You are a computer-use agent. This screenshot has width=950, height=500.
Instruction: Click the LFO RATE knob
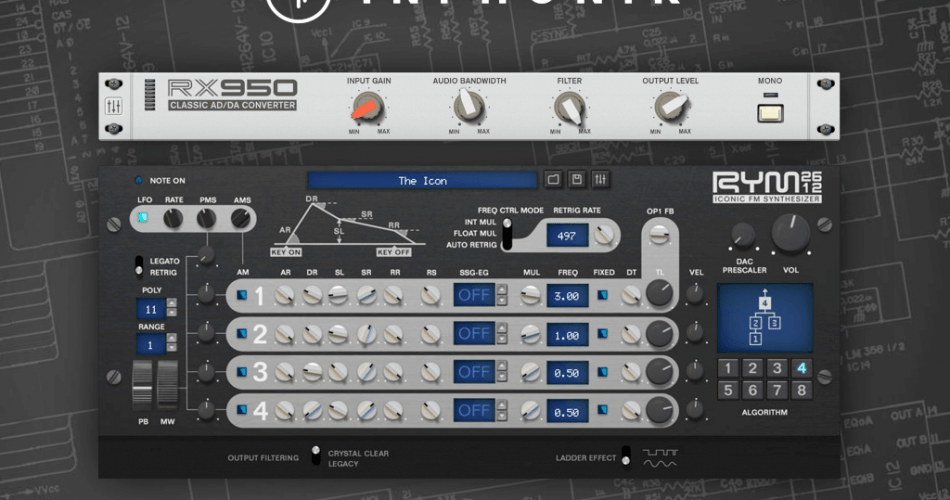point(173,218)
